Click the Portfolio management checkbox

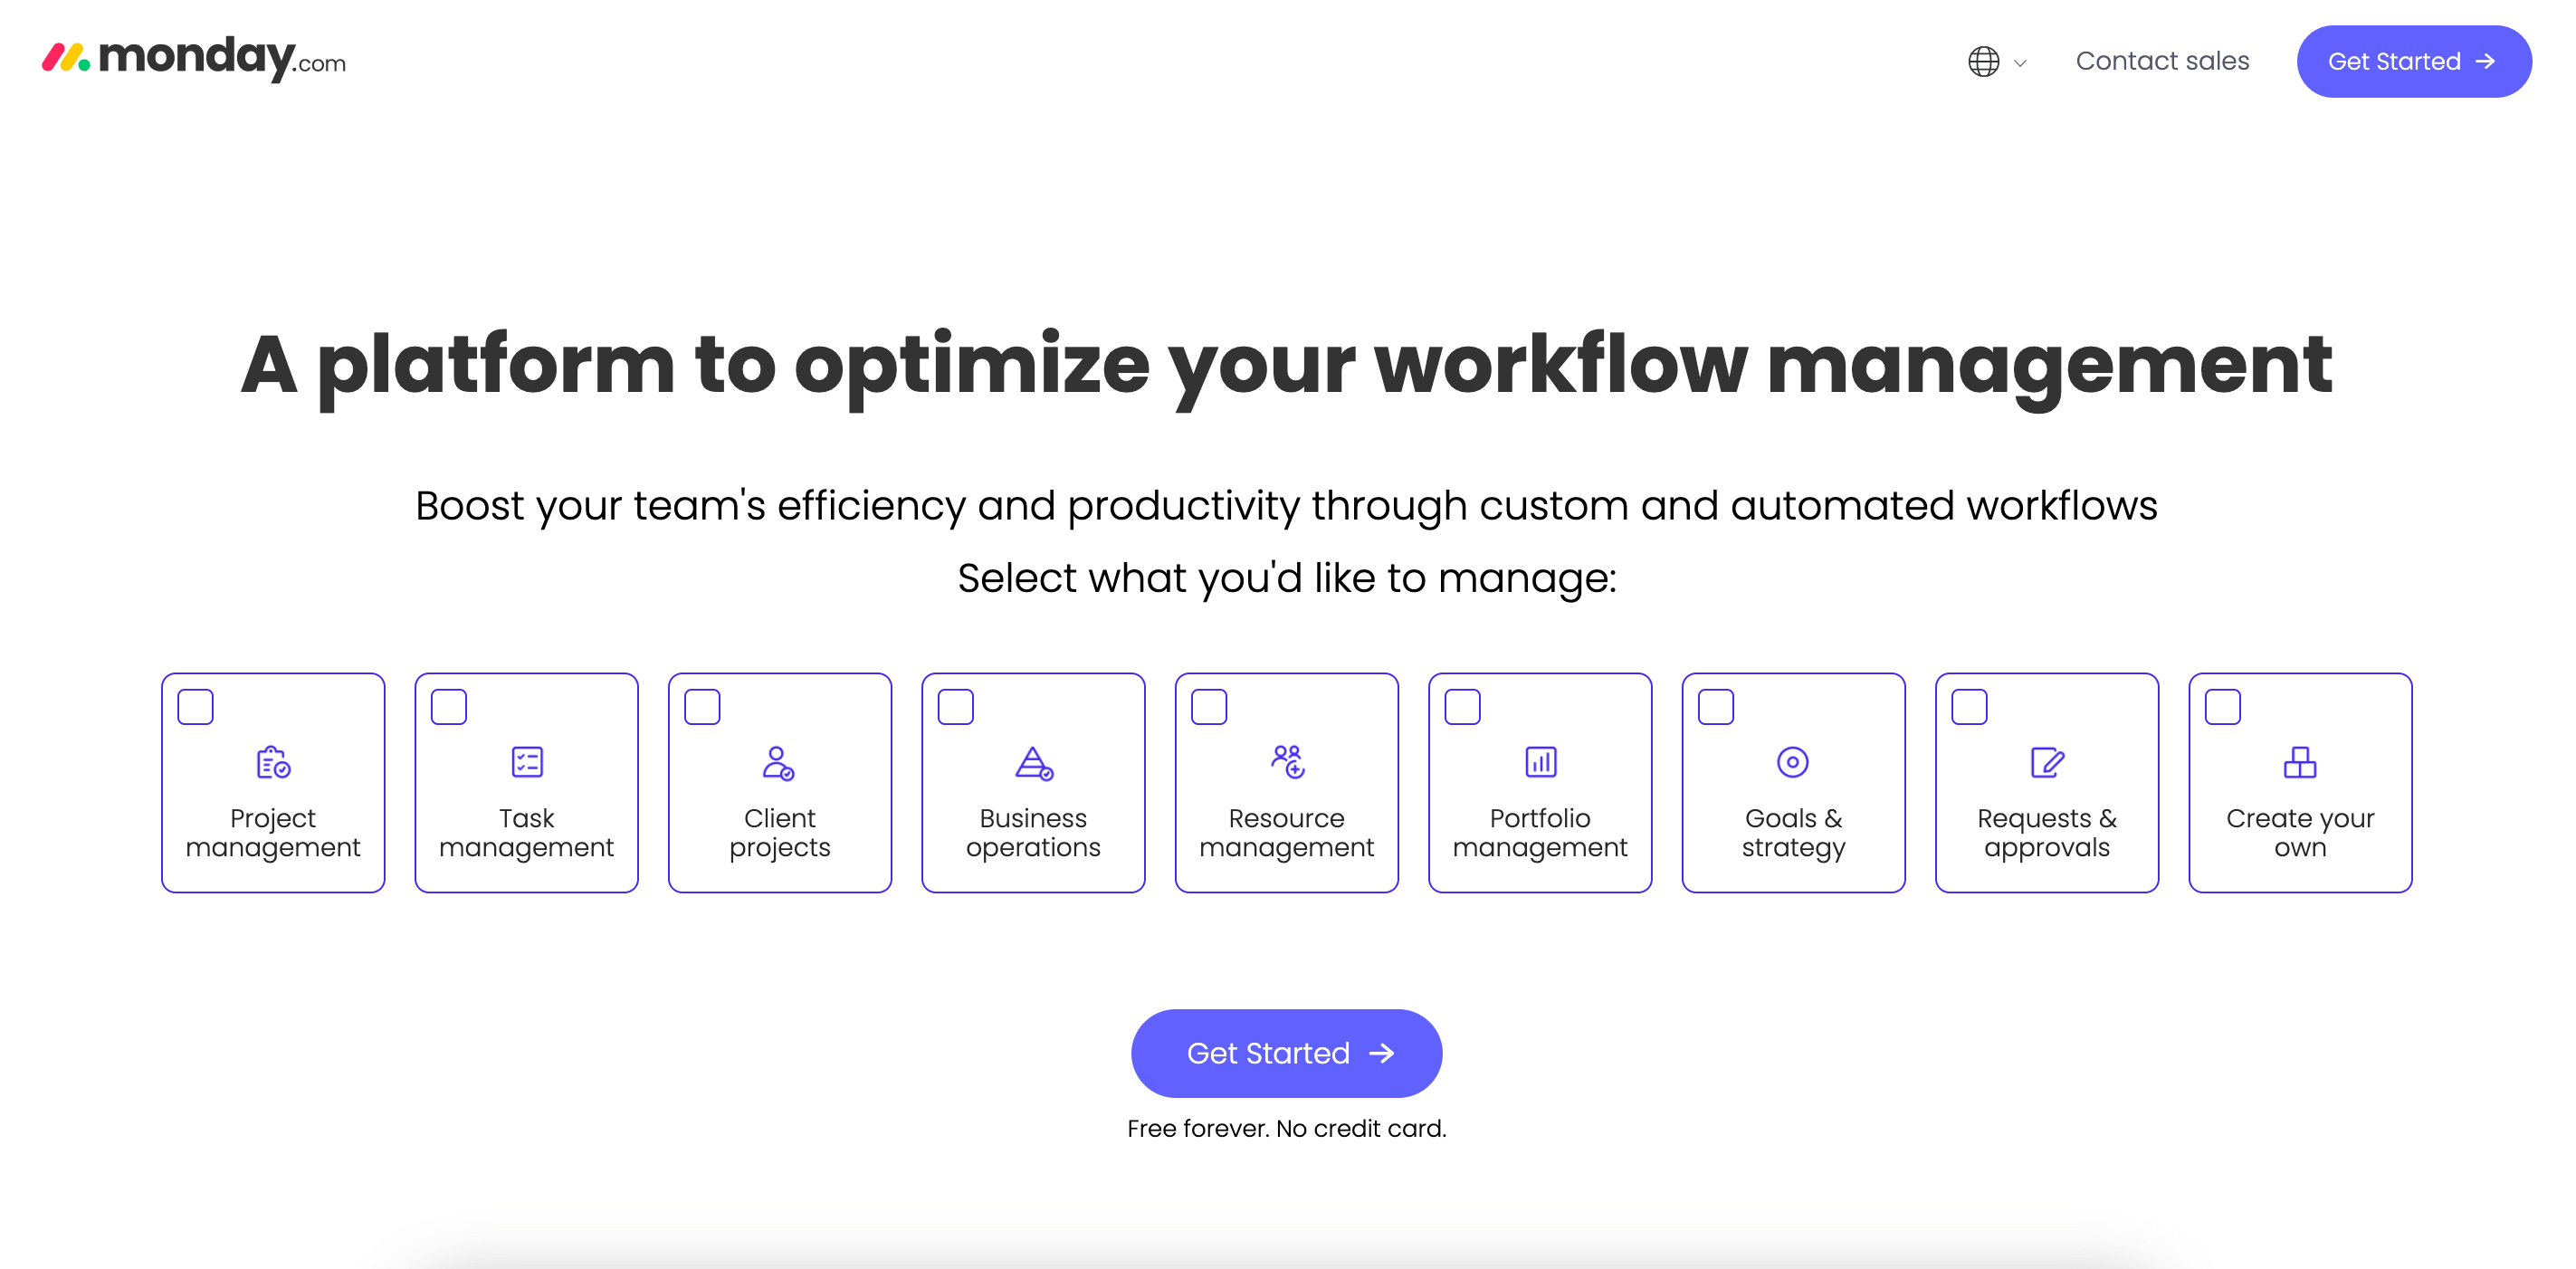click(1464, 707)
